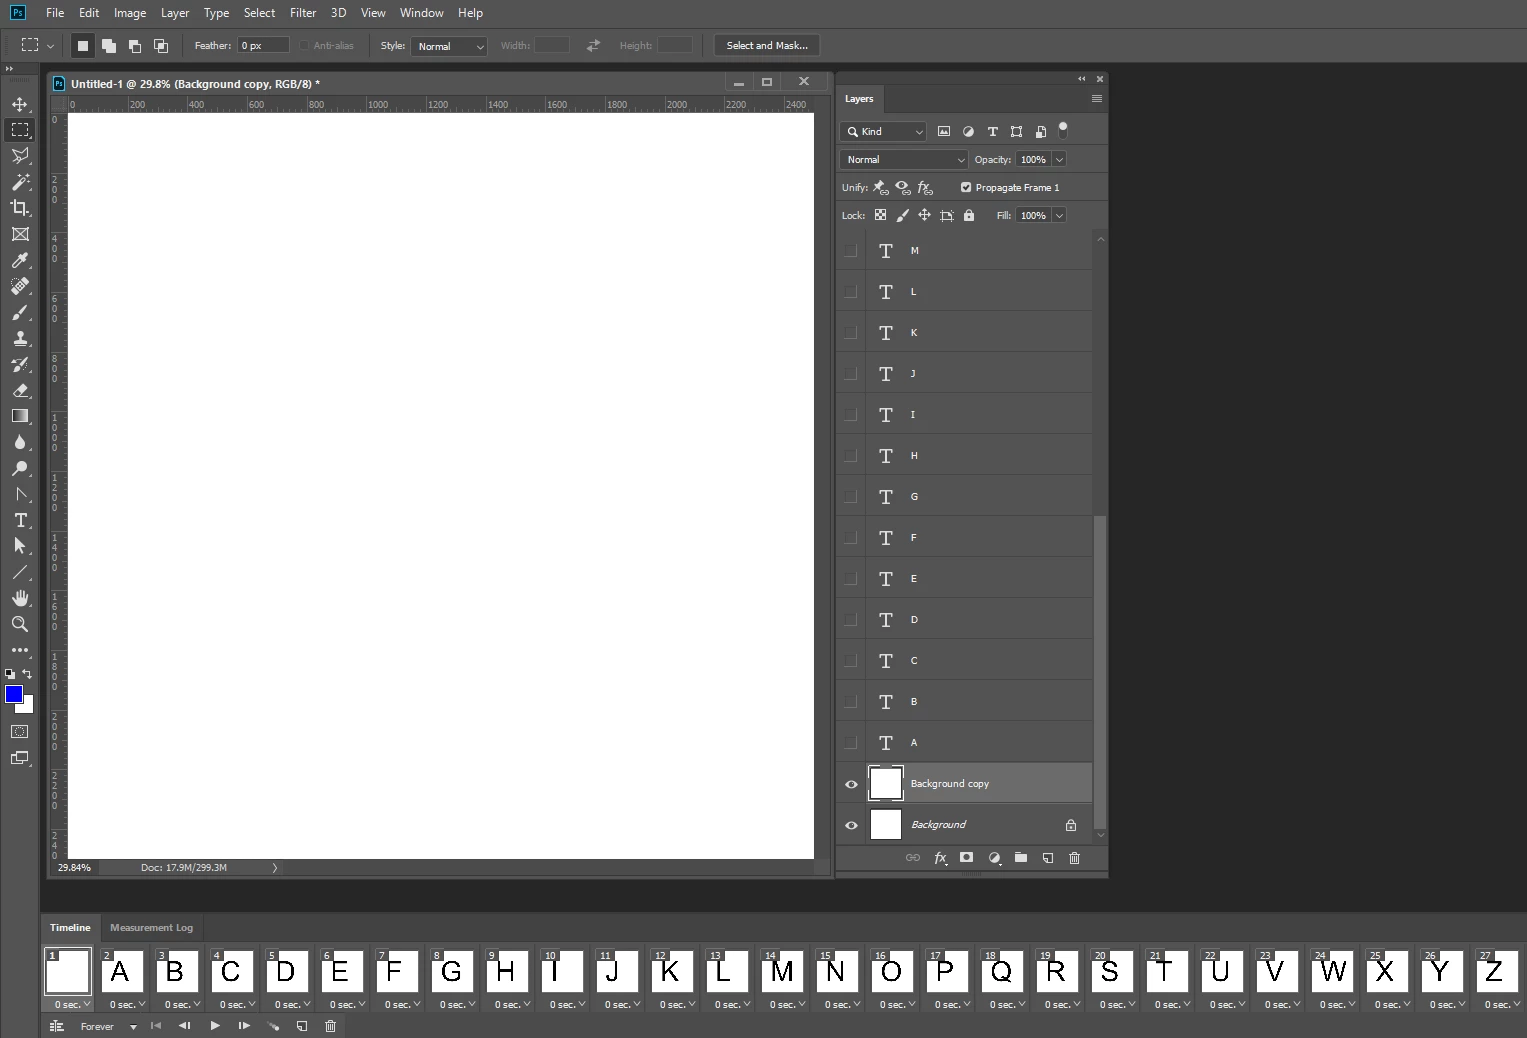The width and height of the screenshot is (1527, 1038).
Task: Open the Opacity slider dropdown arrow
Action: [1059, 159]
